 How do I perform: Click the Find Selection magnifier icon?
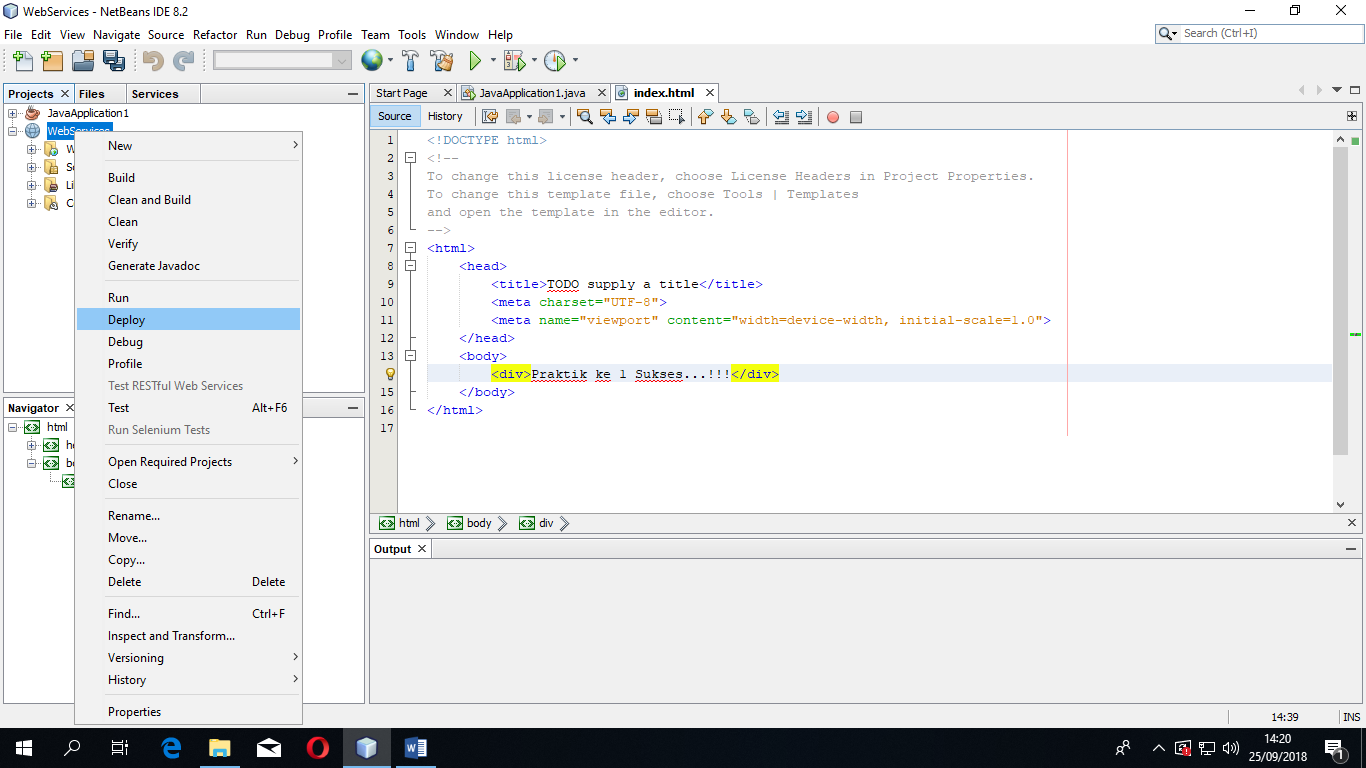585,117
